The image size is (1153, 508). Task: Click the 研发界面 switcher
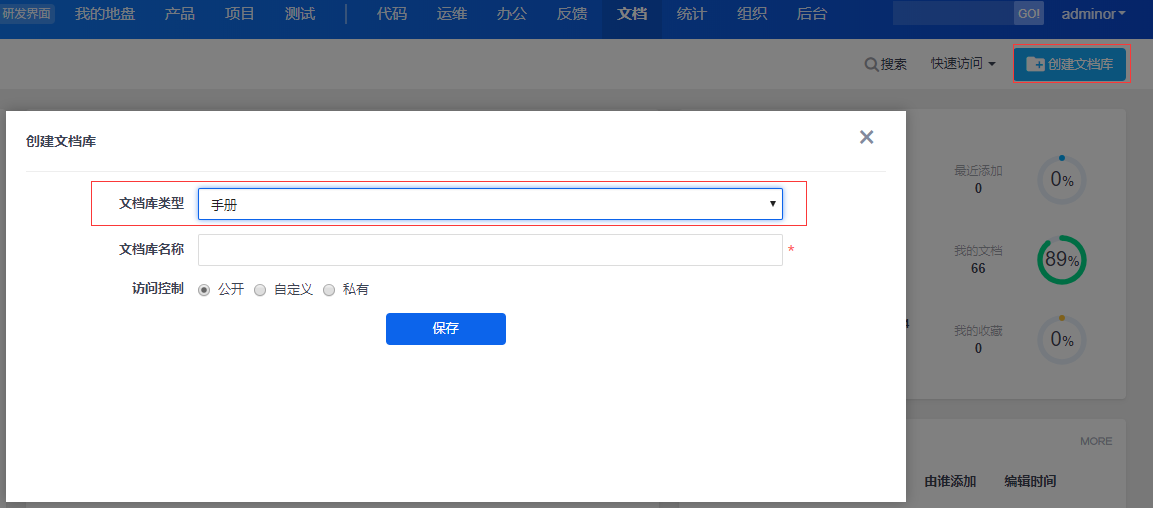27,13
